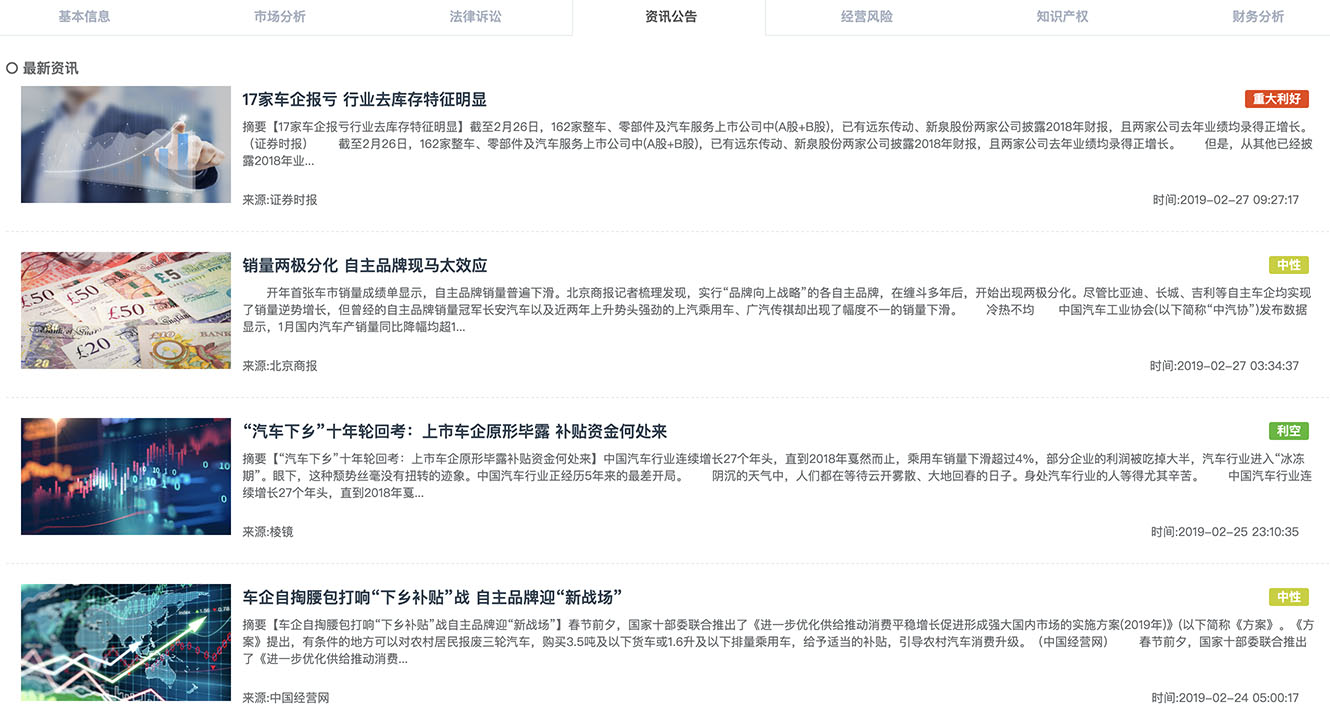The image size is (1330, 706).
Task: Click the businessman chart thumbnail image
Action: [126, 144]
